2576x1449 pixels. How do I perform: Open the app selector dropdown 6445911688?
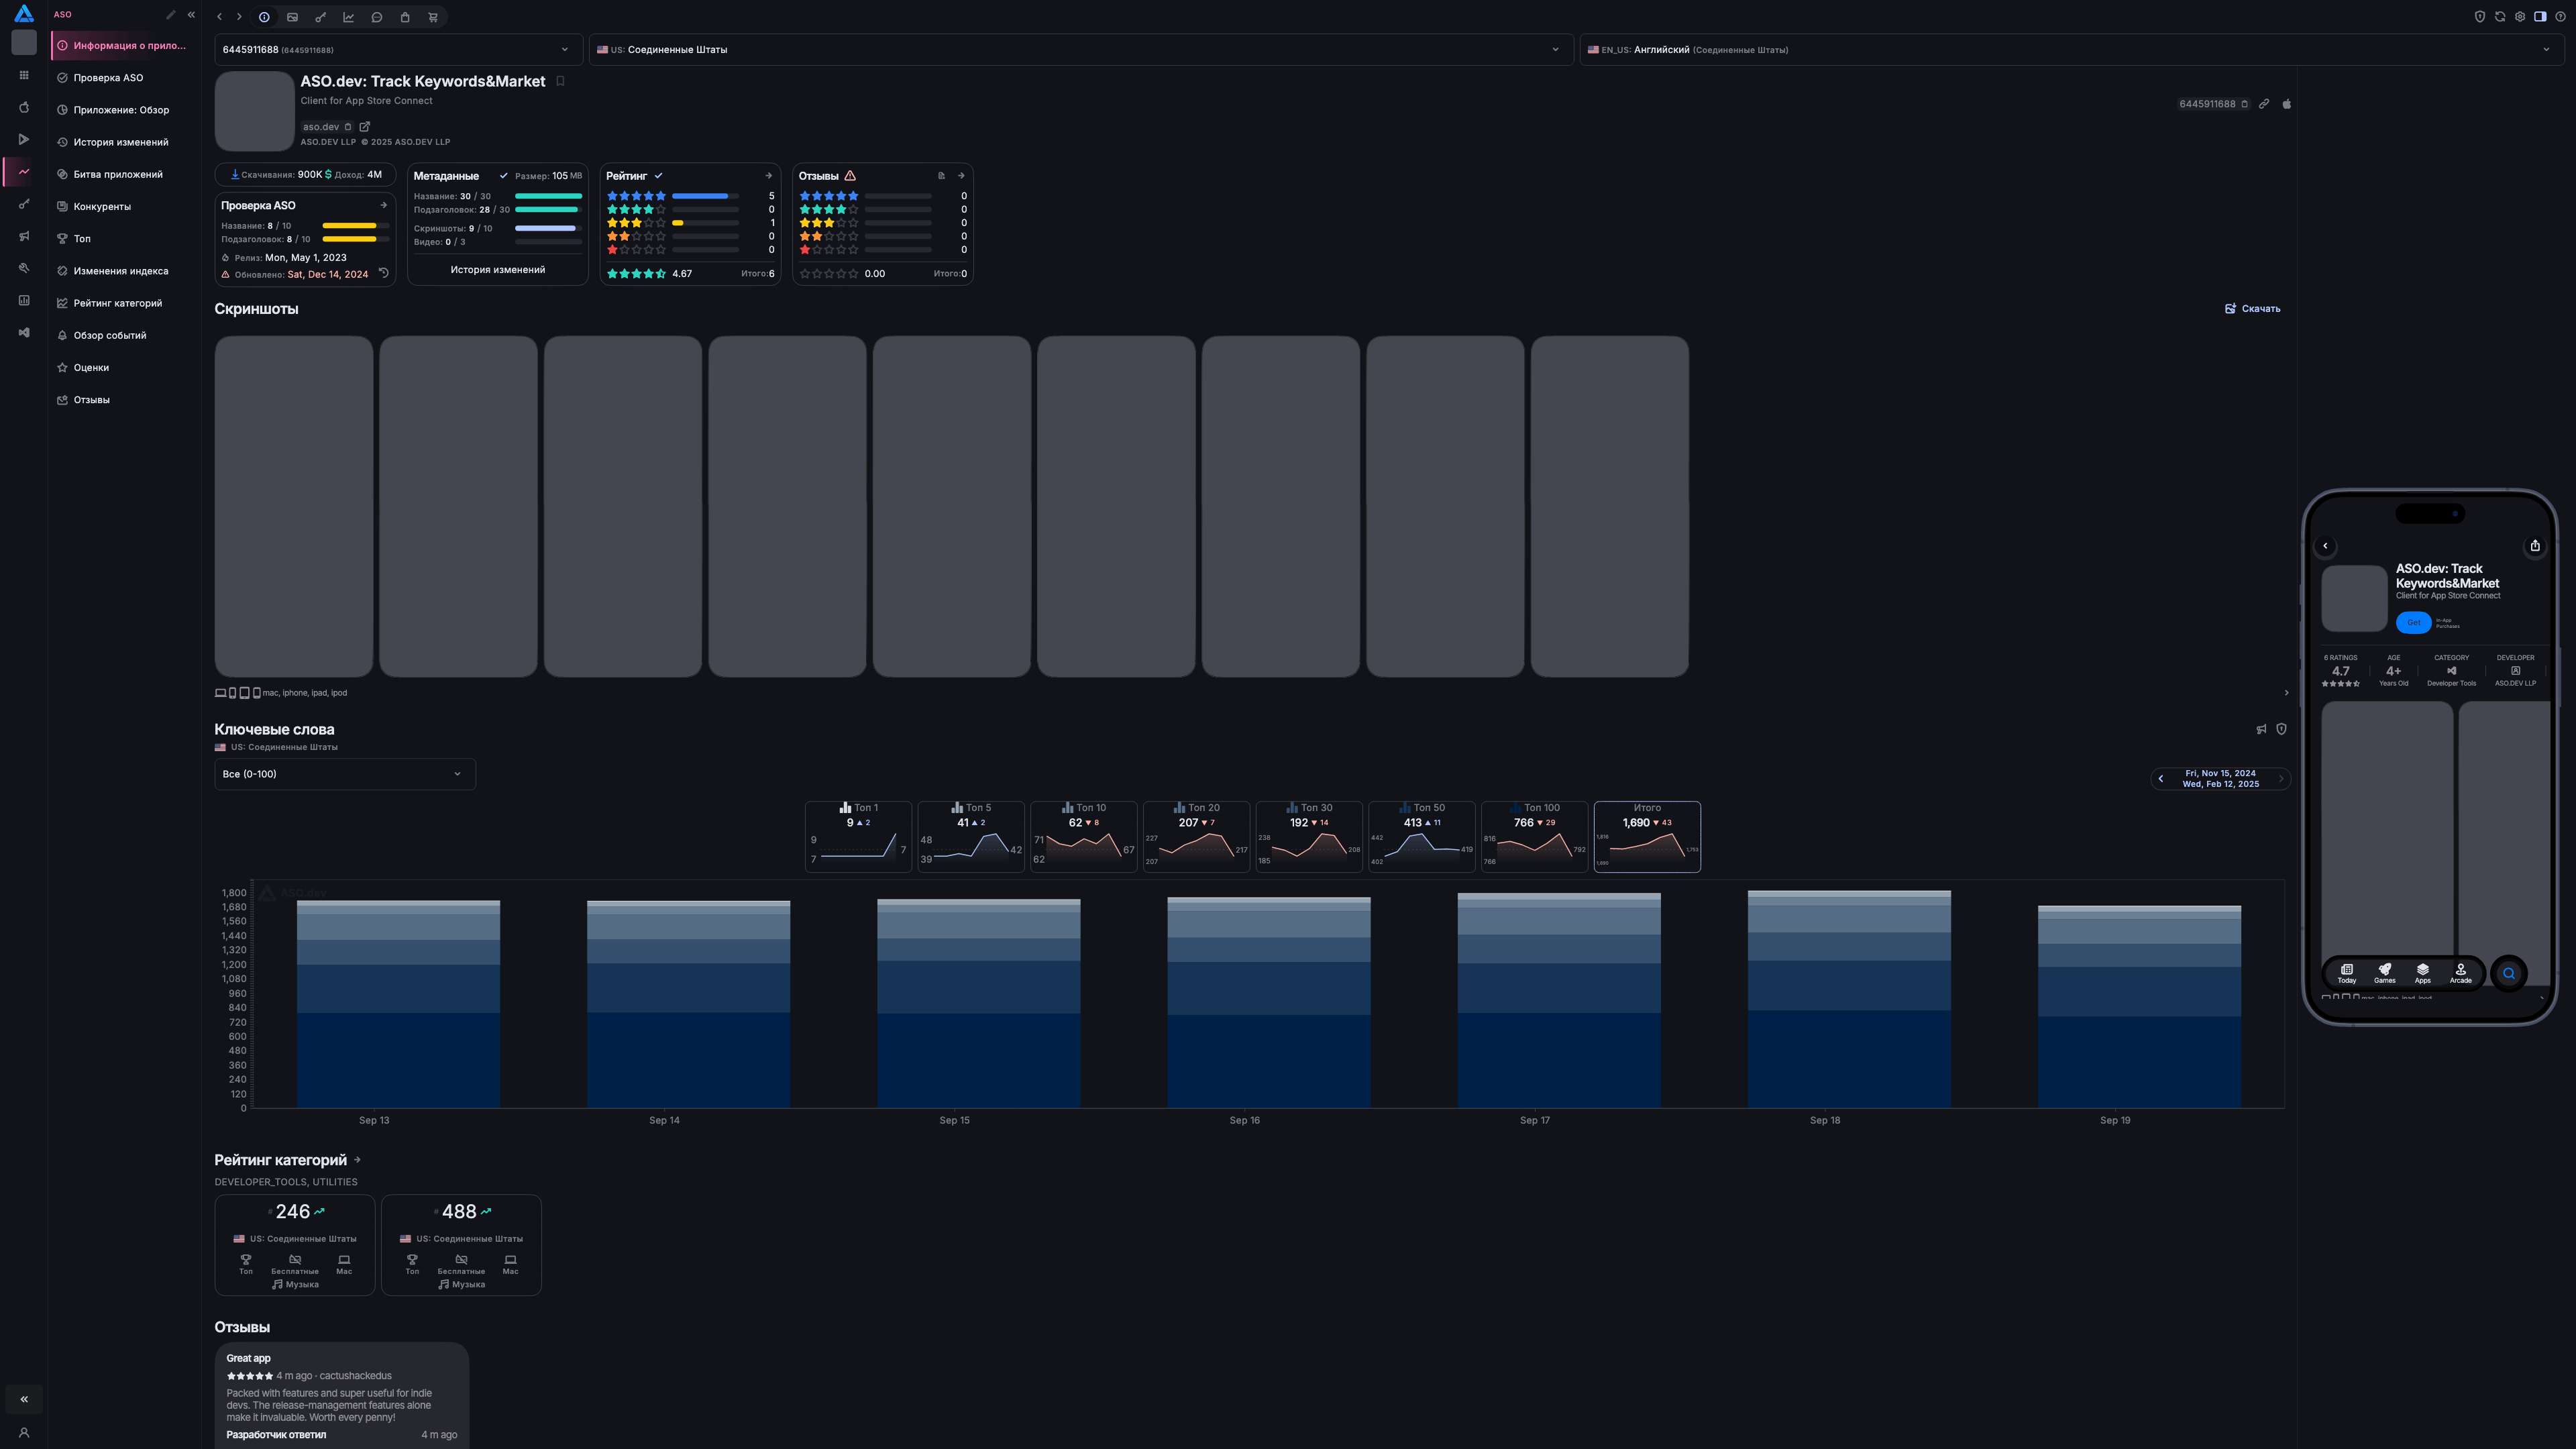pyautogui.click(x=398, y=49)
